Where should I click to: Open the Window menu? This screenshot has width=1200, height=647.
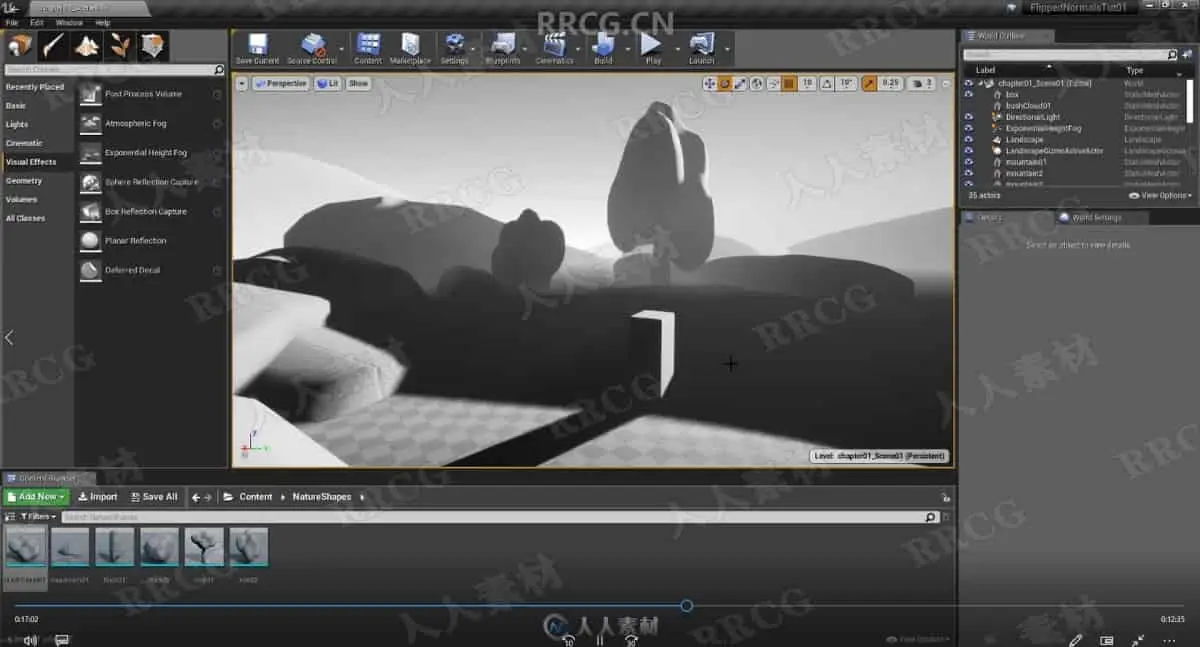pyautogui.click(x=69, y=22)
